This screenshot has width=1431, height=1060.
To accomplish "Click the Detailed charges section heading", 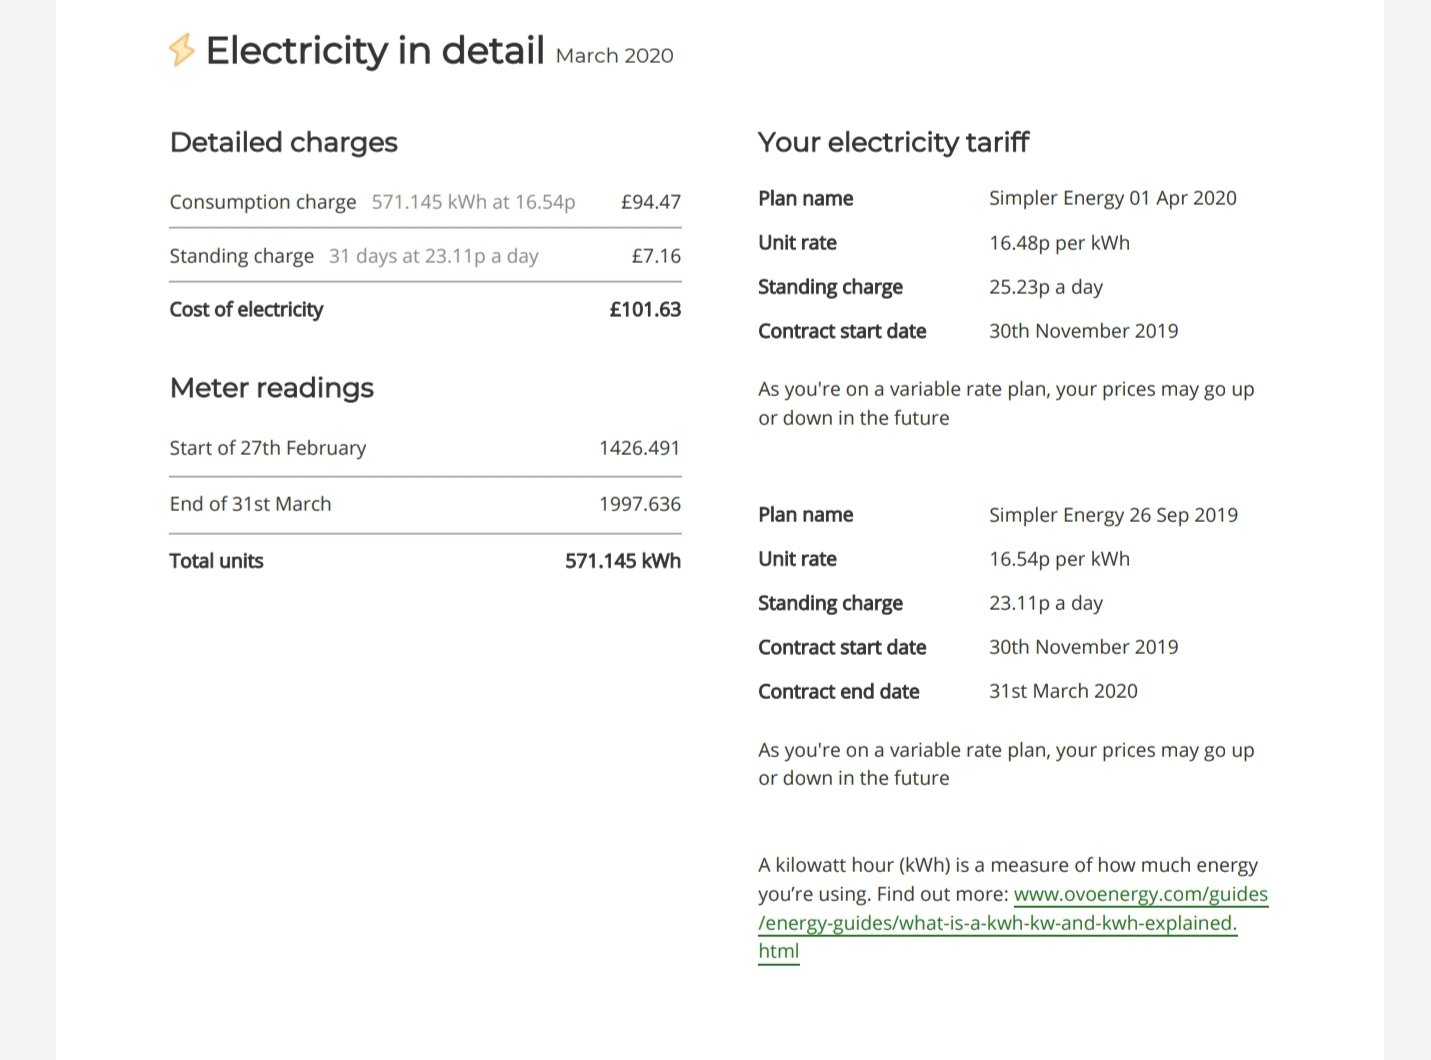I will pyautogui.click(x=283, y=142).
